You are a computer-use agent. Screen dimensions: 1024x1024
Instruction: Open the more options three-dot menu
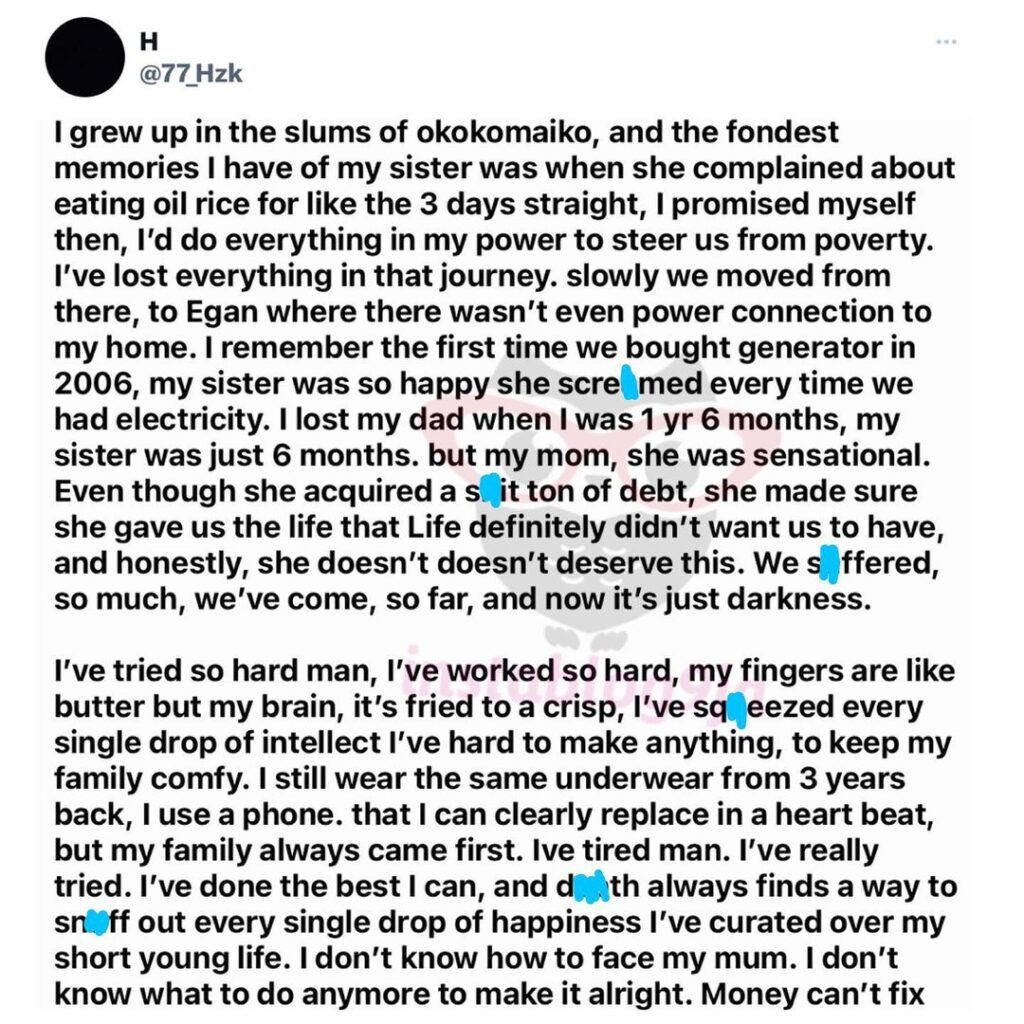click(946, 42)
